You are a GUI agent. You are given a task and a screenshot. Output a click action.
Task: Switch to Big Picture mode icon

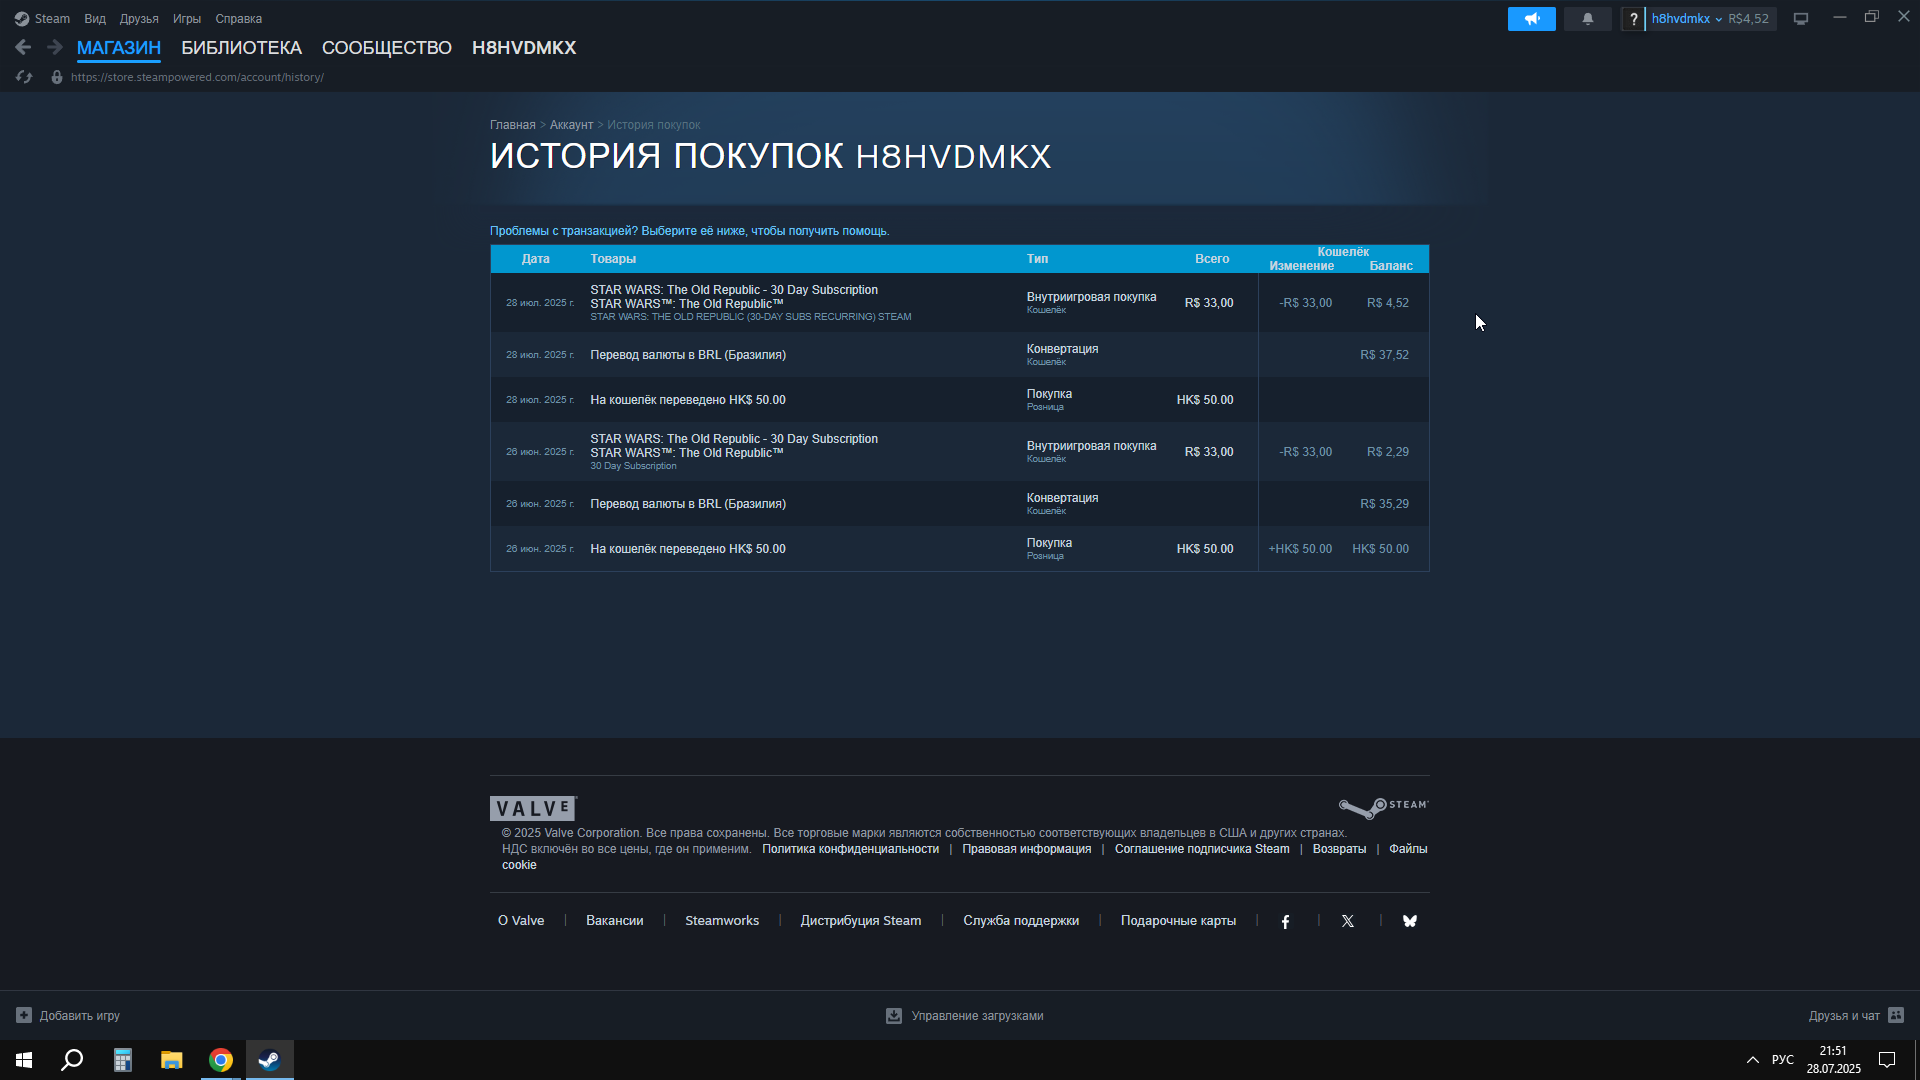click(1800, 19)
